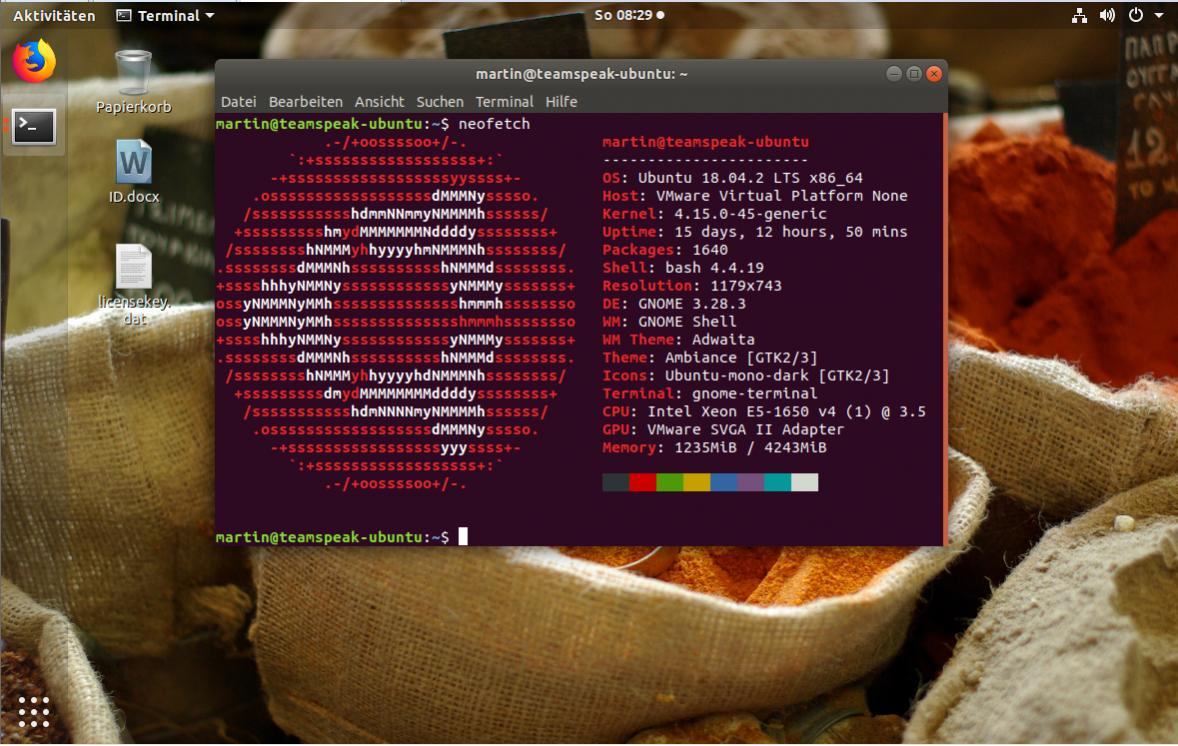Open the clock So 08:29 calendar
1178x746 pixels.
629,14
